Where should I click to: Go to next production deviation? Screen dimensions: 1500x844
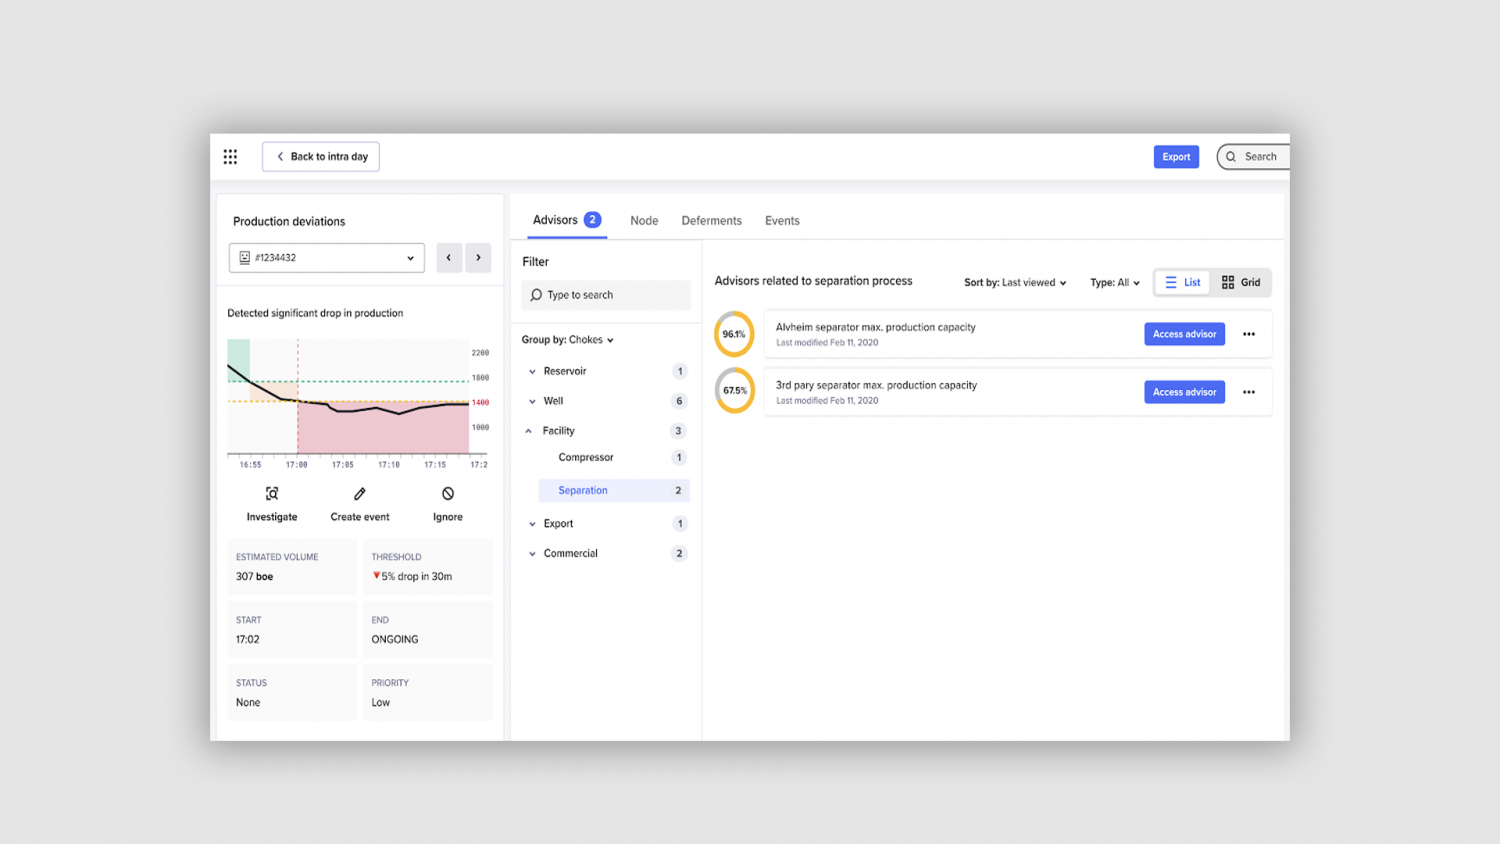478,258
